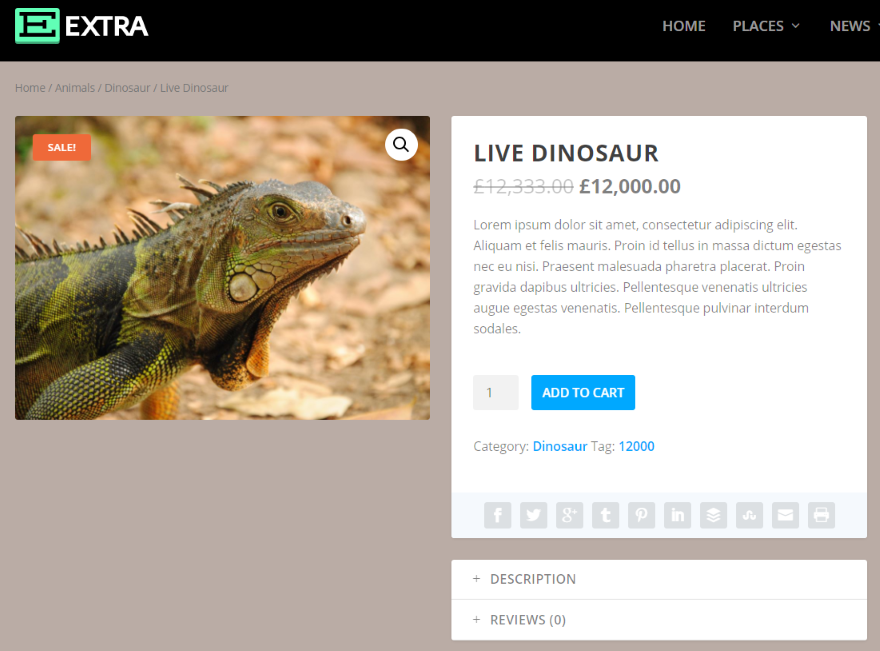Image resolution: width=880 pixels, height=651 pixels.
Task: Pin product with Pinterest icon
Action: (641, 515)
